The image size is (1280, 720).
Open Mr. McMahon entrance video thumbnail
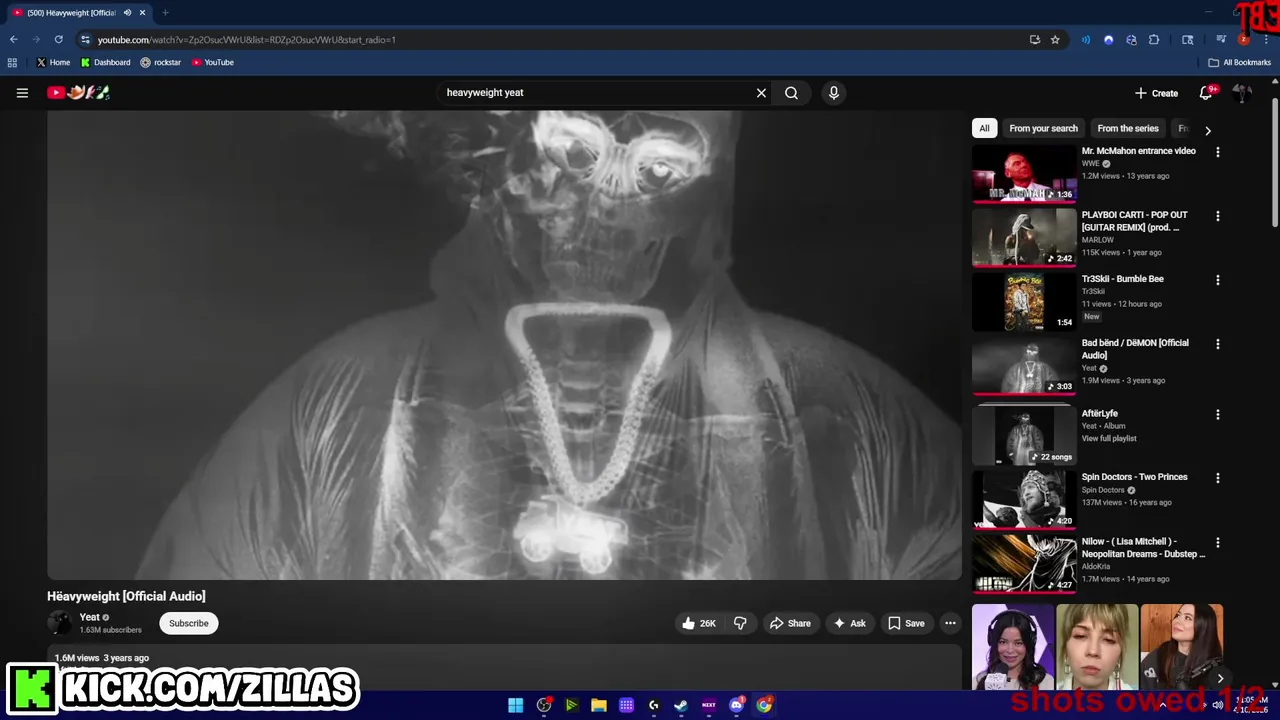pyautogui.click(x=1024, y=173)
